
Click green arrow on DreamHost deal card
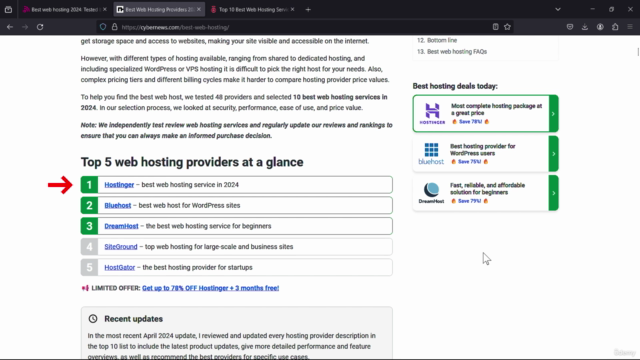coord(553,193)
